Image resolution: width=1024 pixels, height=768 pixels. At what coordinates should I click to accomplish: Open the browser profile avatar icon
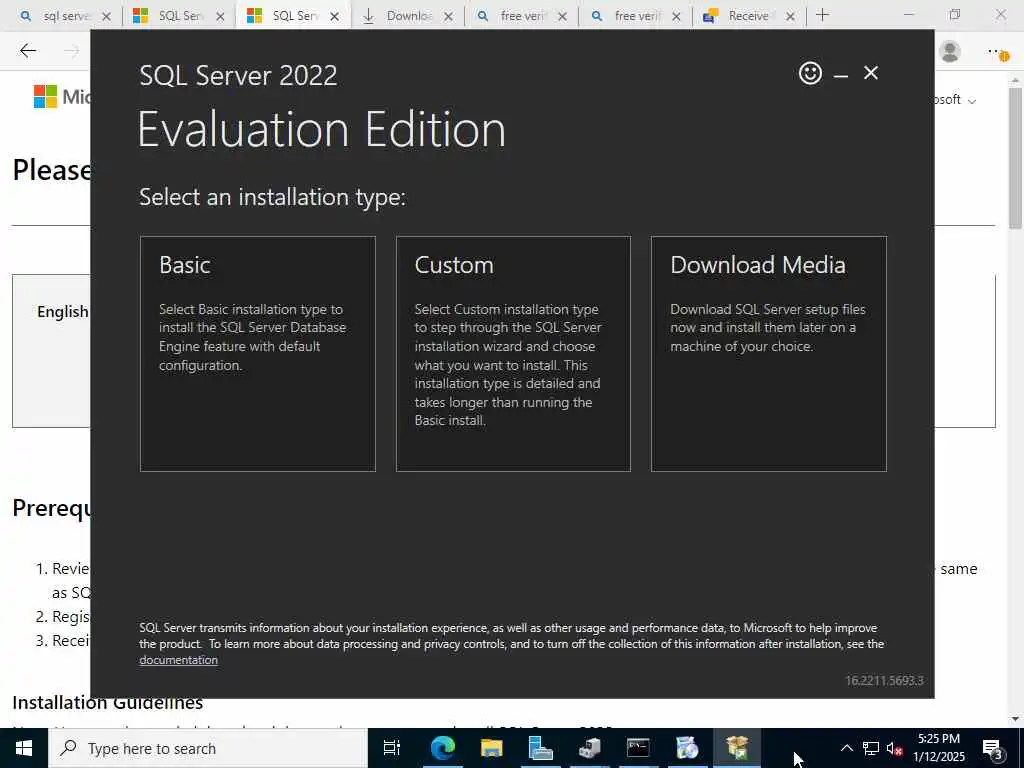pyautogui.click(x=950, y=52)
